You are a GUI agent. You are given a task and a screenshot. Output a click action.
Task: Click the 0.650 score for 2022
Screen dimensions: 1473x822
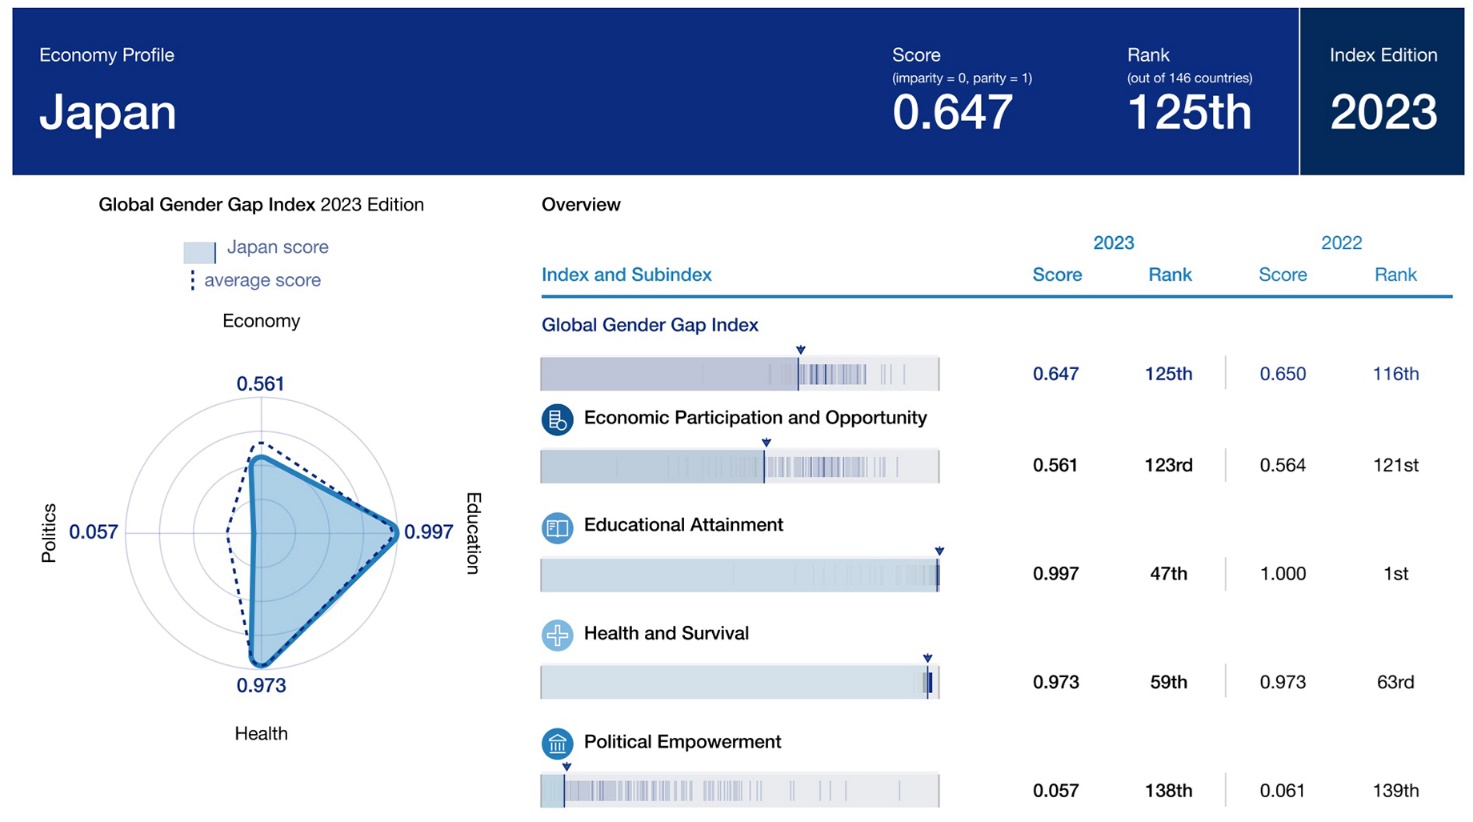pyautogui.click(x=1282, y=374)
